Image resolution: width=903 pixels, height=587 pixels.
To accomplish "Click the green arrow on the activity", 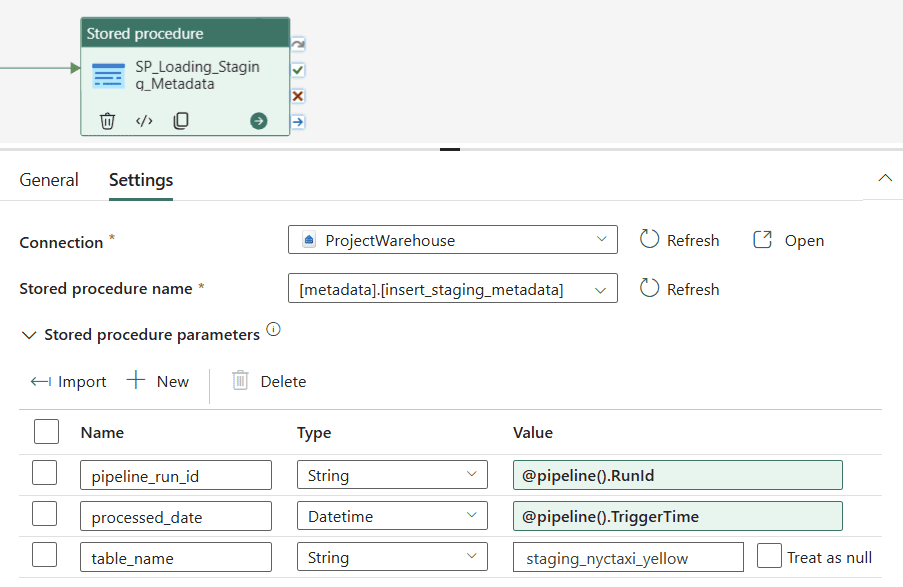I will coord(259,121).
